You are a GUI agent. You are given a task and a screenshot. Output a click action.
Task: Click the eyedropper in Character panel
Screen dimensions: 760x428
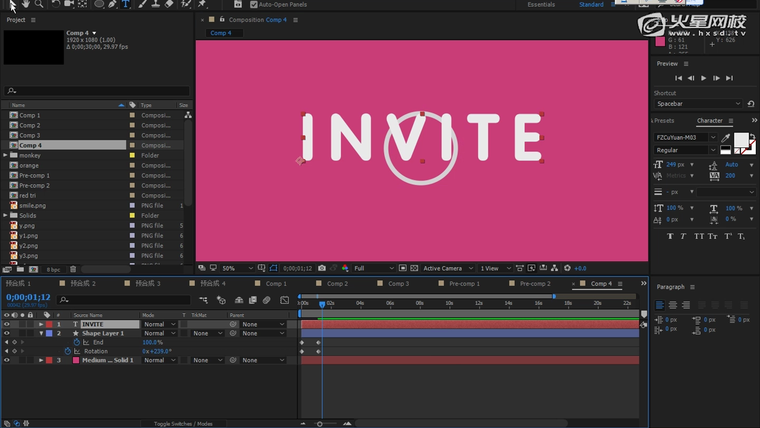pyautogui.click(x=727, y=137)
